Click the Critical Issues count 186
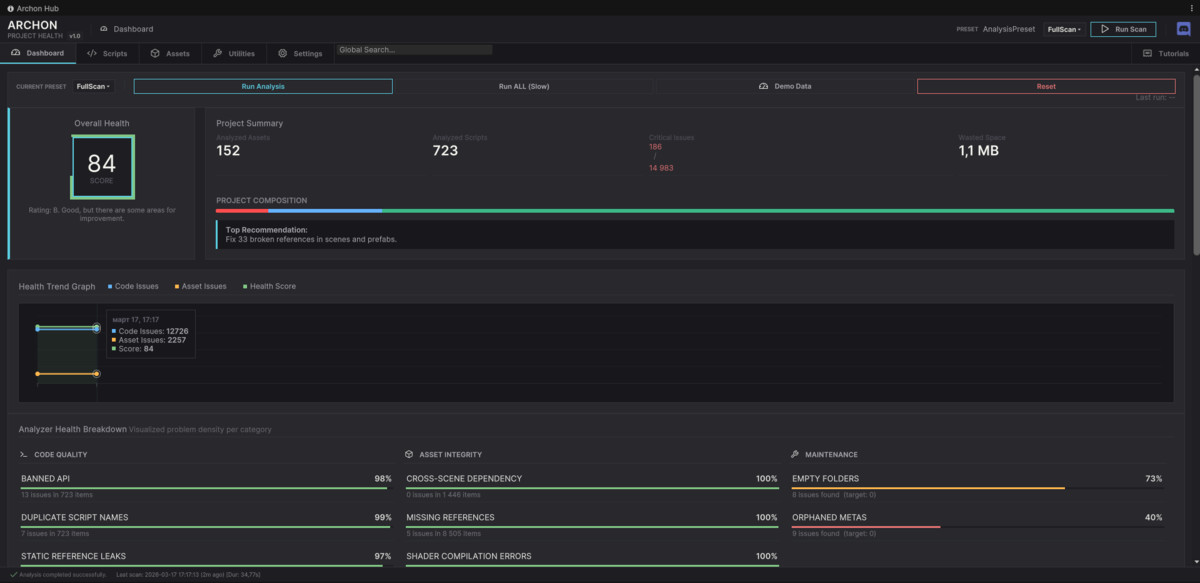This screenshot has height=583, width=1200. pyautogui.click(x=655, y=146)
